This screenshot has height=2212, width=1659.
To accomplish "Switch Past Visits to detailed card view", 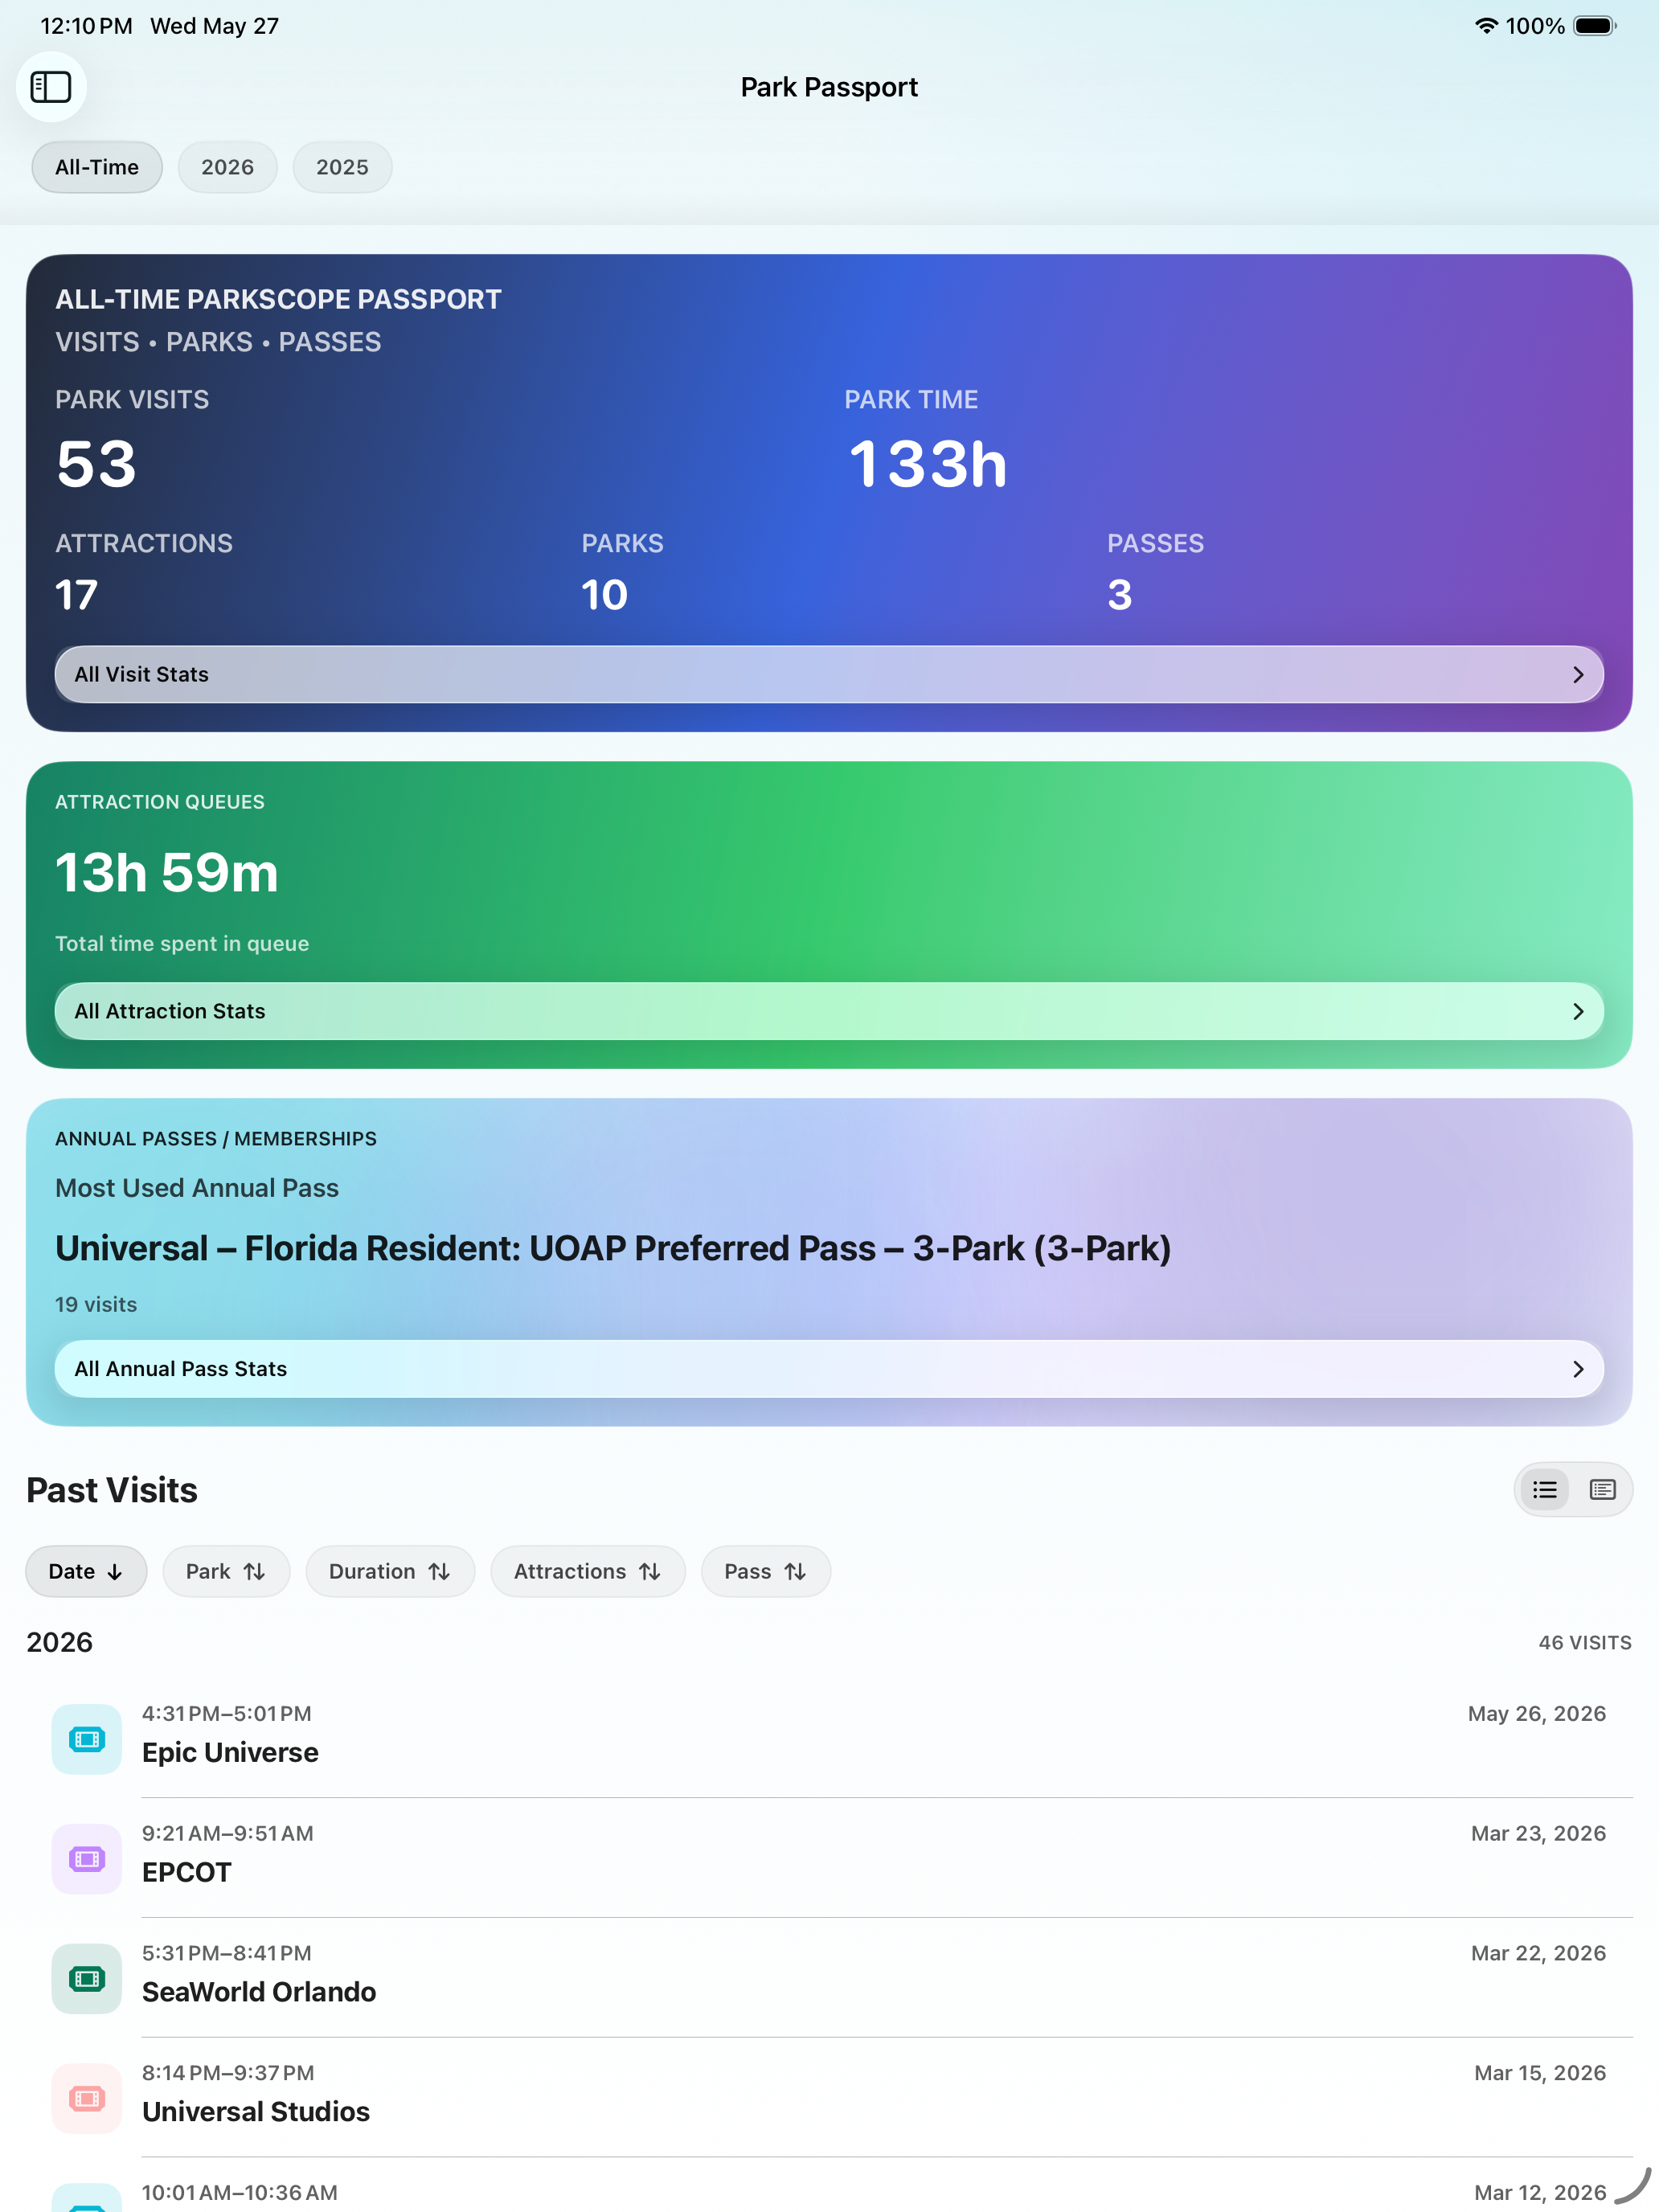I will [1603, 1490].
